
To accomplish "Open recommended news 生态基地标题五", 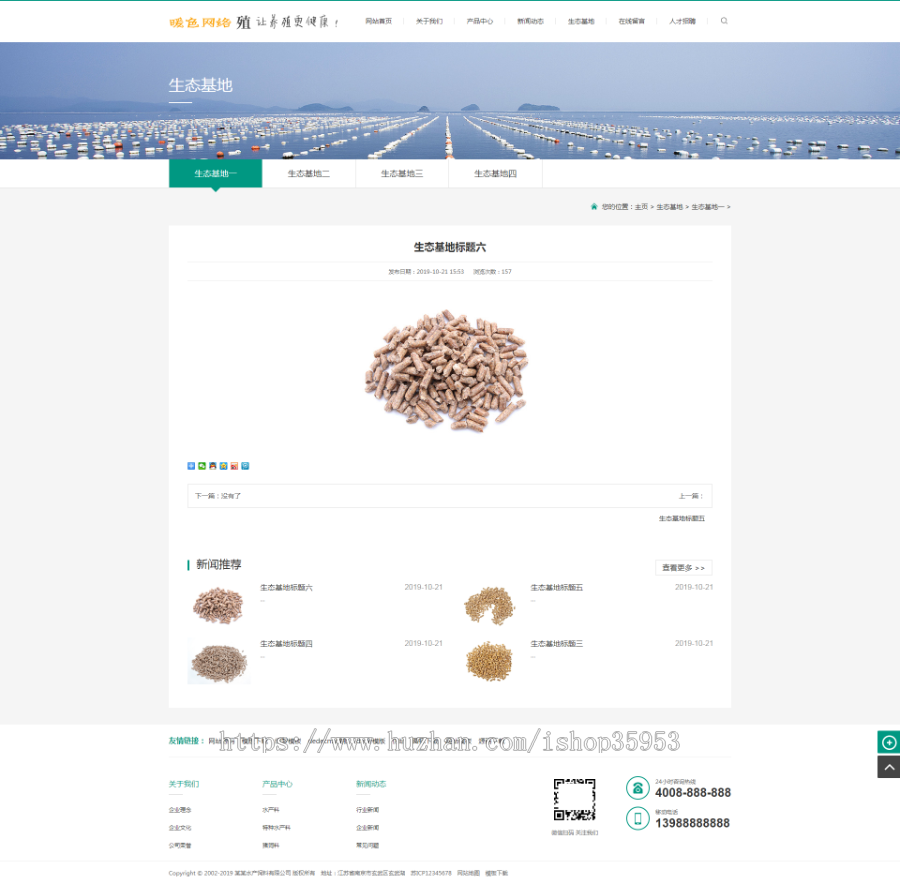I will (557, 588).
